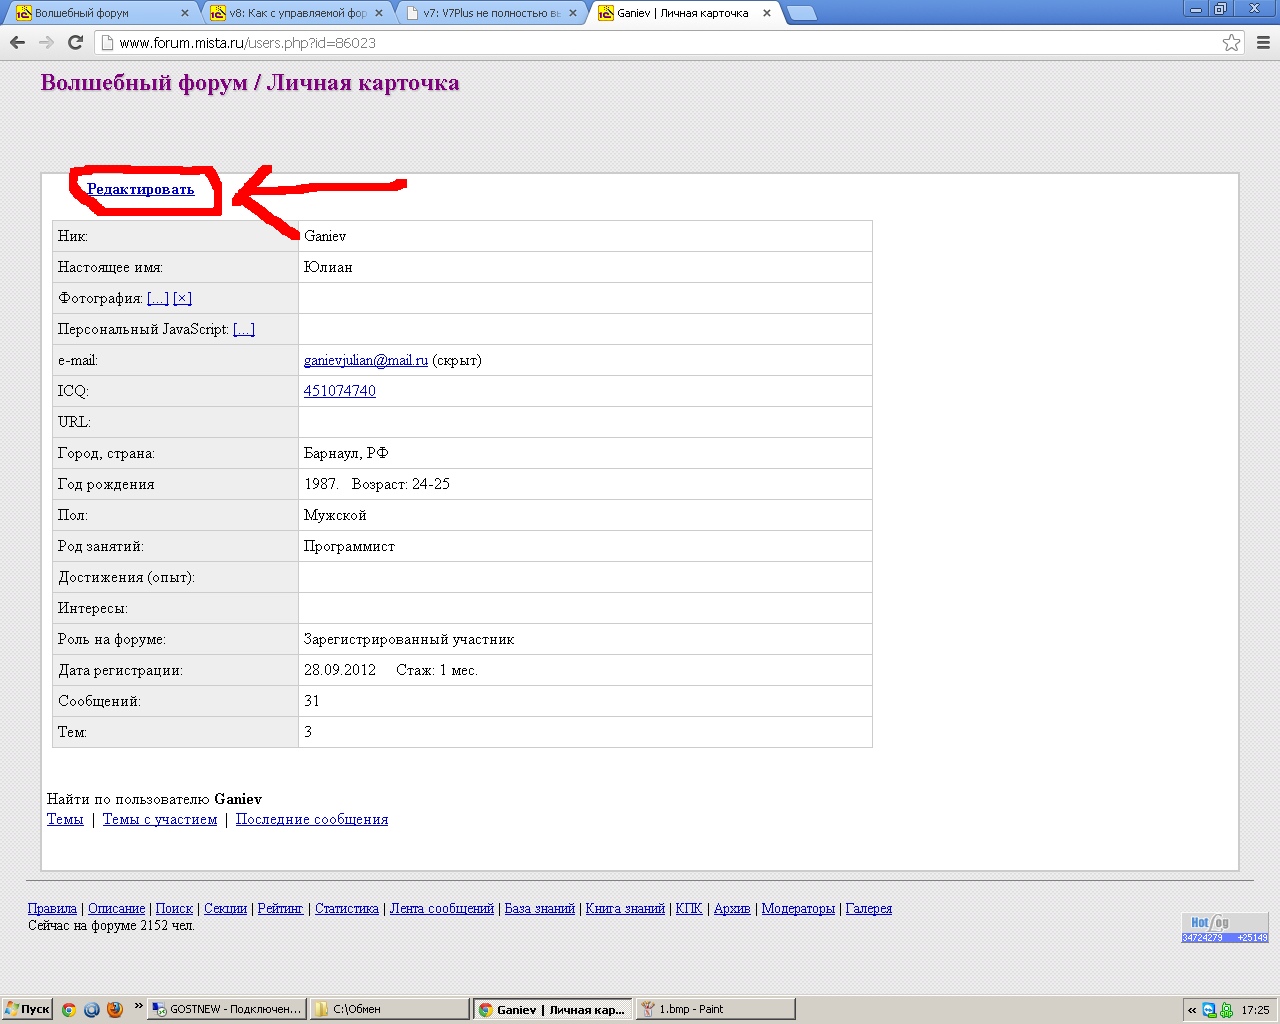This screenshot has height=1024, width=1280.
Task: Reload the page with the refresh icon
Action: 75,42
